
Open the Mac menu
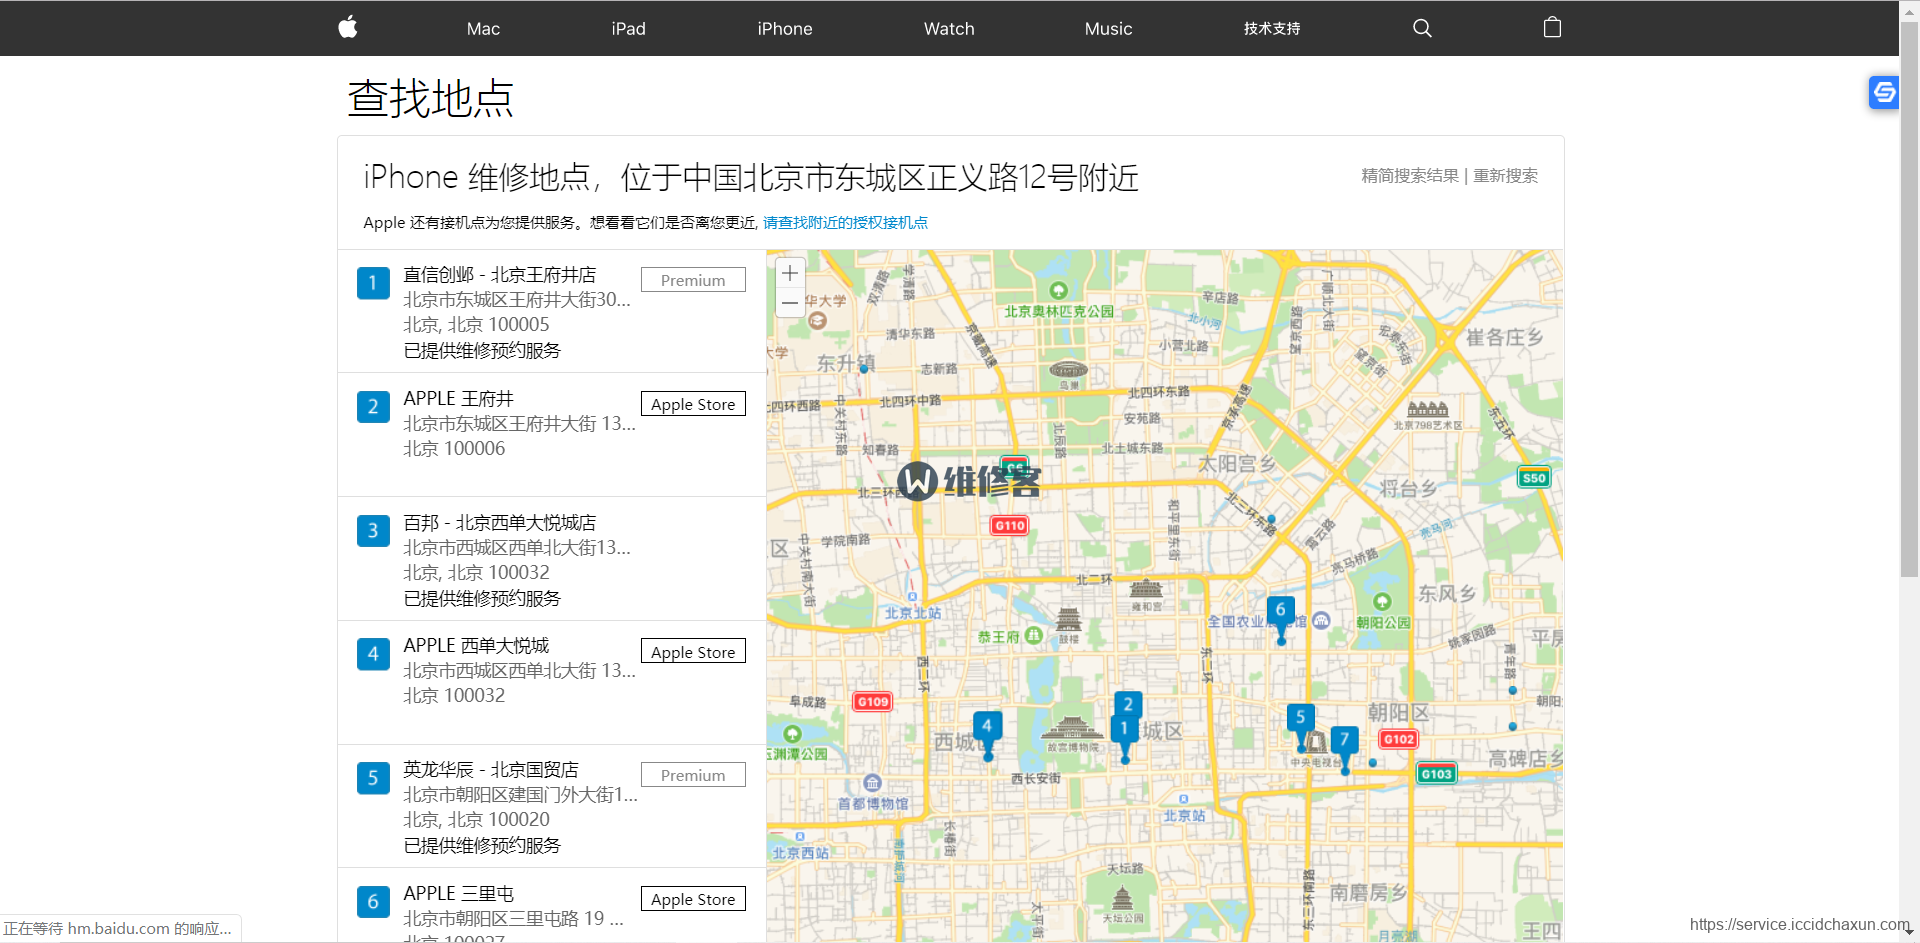click(483, 29)
